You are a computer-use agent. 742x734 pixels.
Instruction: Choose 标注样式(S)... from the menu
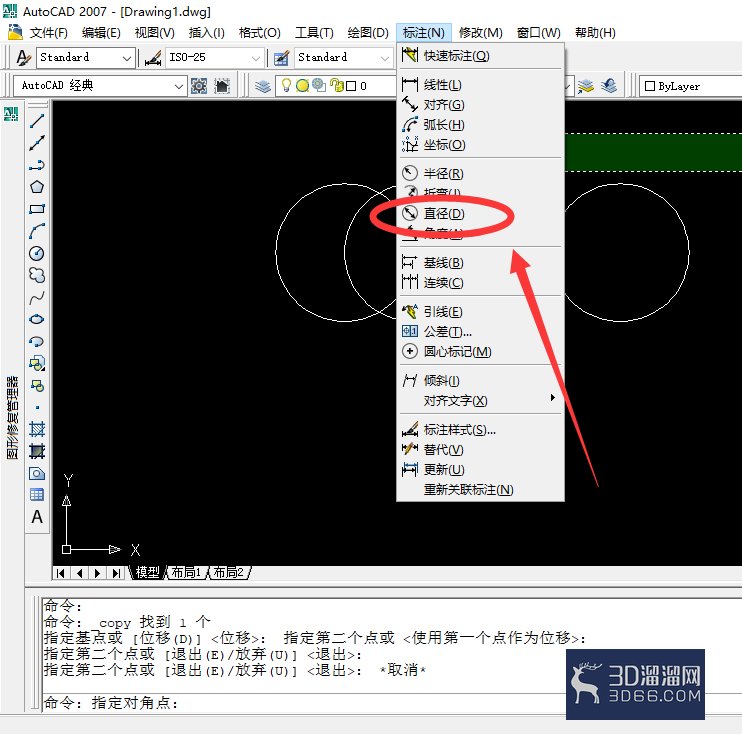coord(480,430)
